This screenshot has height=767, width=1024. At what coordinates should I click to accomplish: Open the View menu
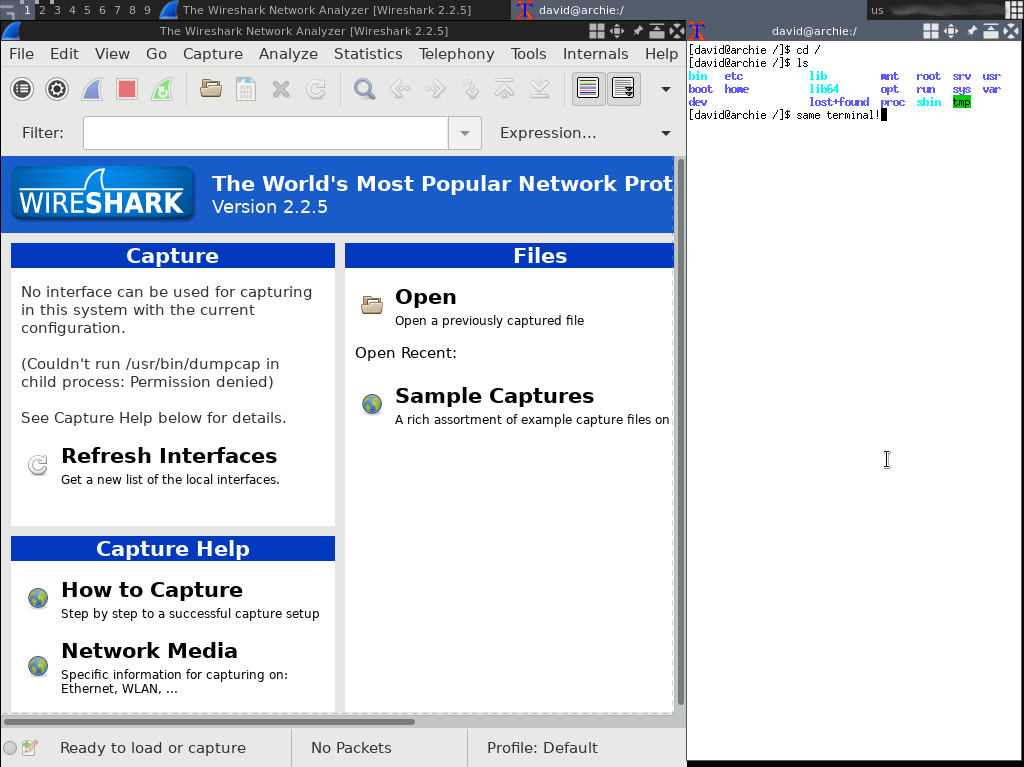(x=112, y=54)
